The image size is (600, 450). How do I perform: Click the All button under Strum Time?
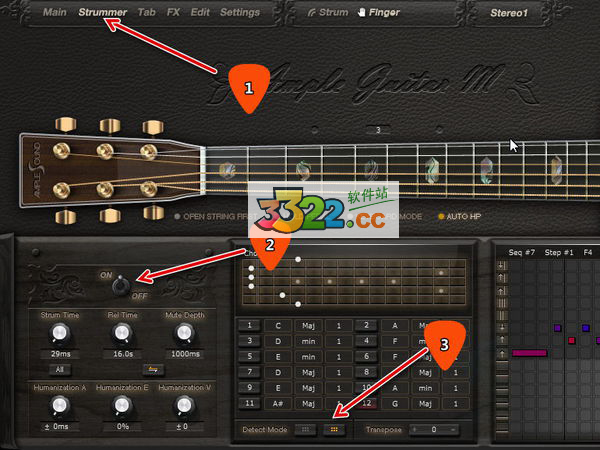59,370
